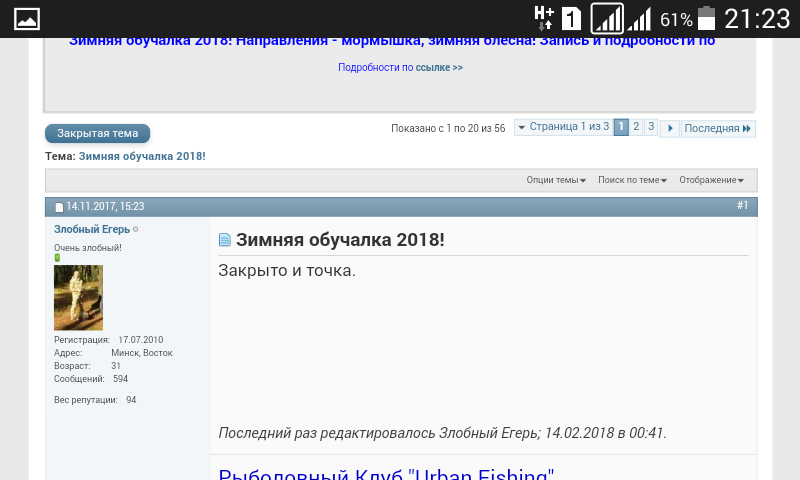Open the 'Опции темы' dropdown menu

556,180
